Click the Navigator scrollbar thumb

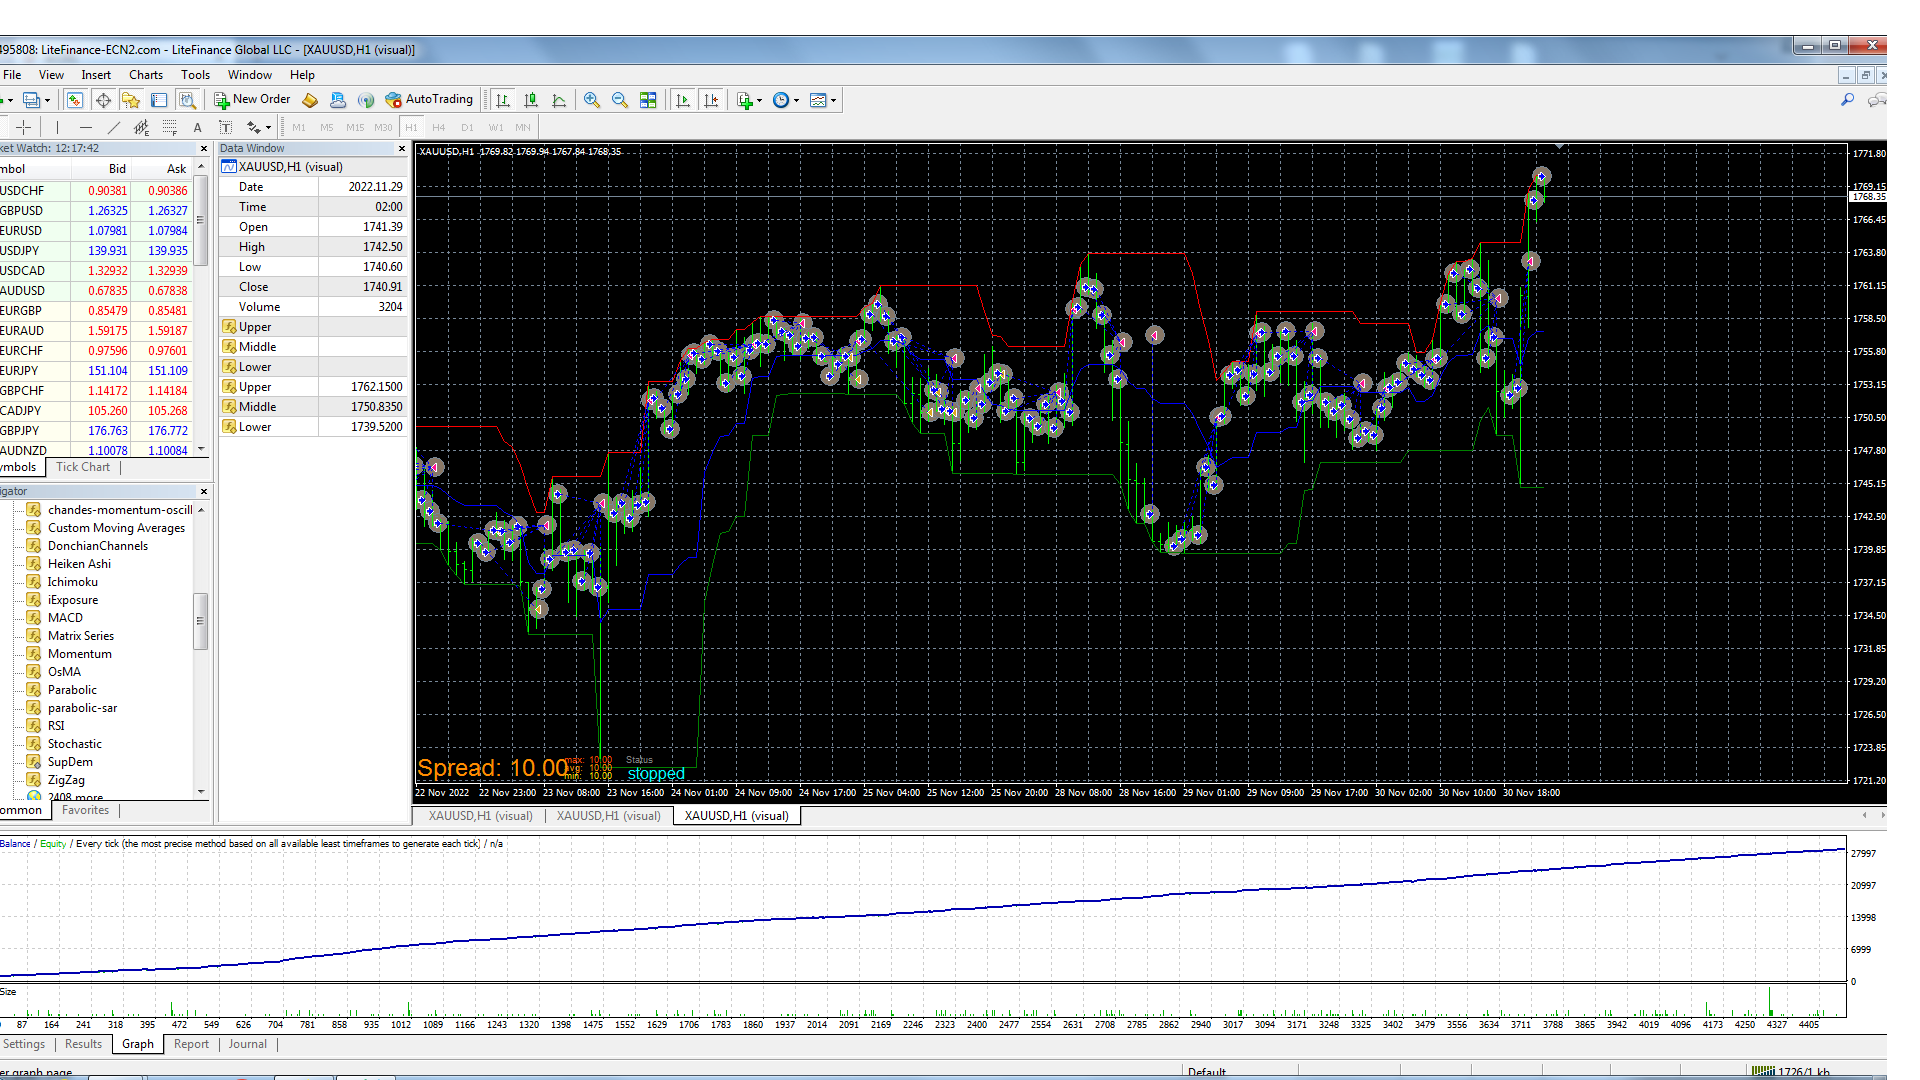tap(201, 620)
